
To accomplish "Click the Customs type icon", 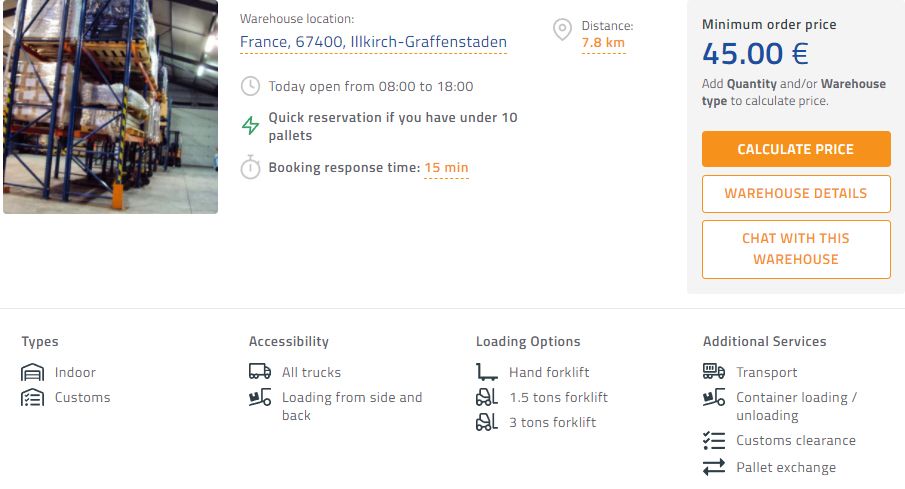I will pyautogui.click(x=33, y=397).
